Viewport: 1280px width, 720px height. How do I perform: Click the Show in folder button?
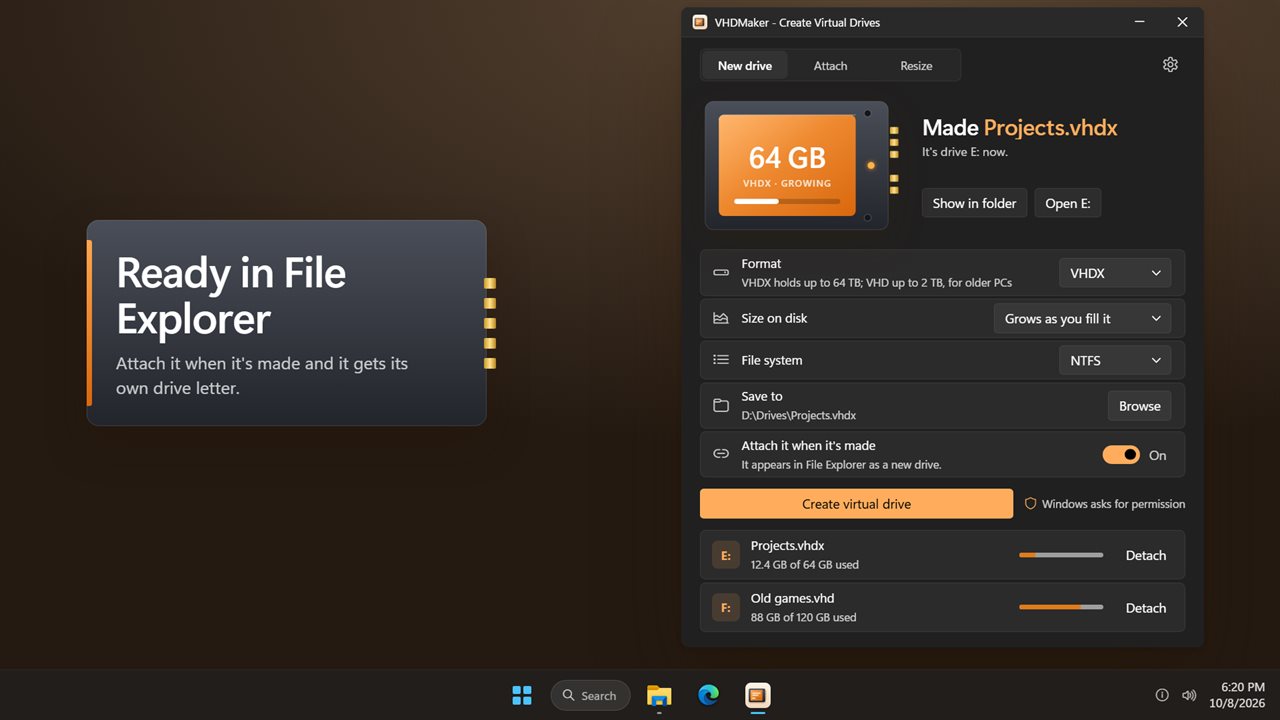974,203
